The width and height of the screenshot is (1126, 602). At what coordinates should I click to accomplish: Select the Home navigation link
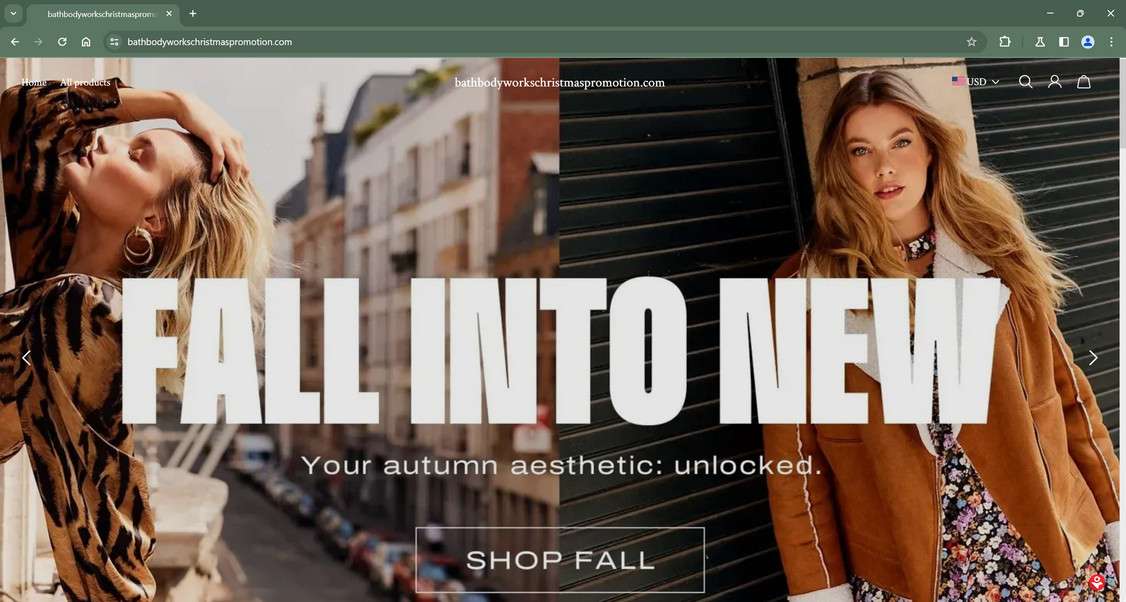point(34,83)
